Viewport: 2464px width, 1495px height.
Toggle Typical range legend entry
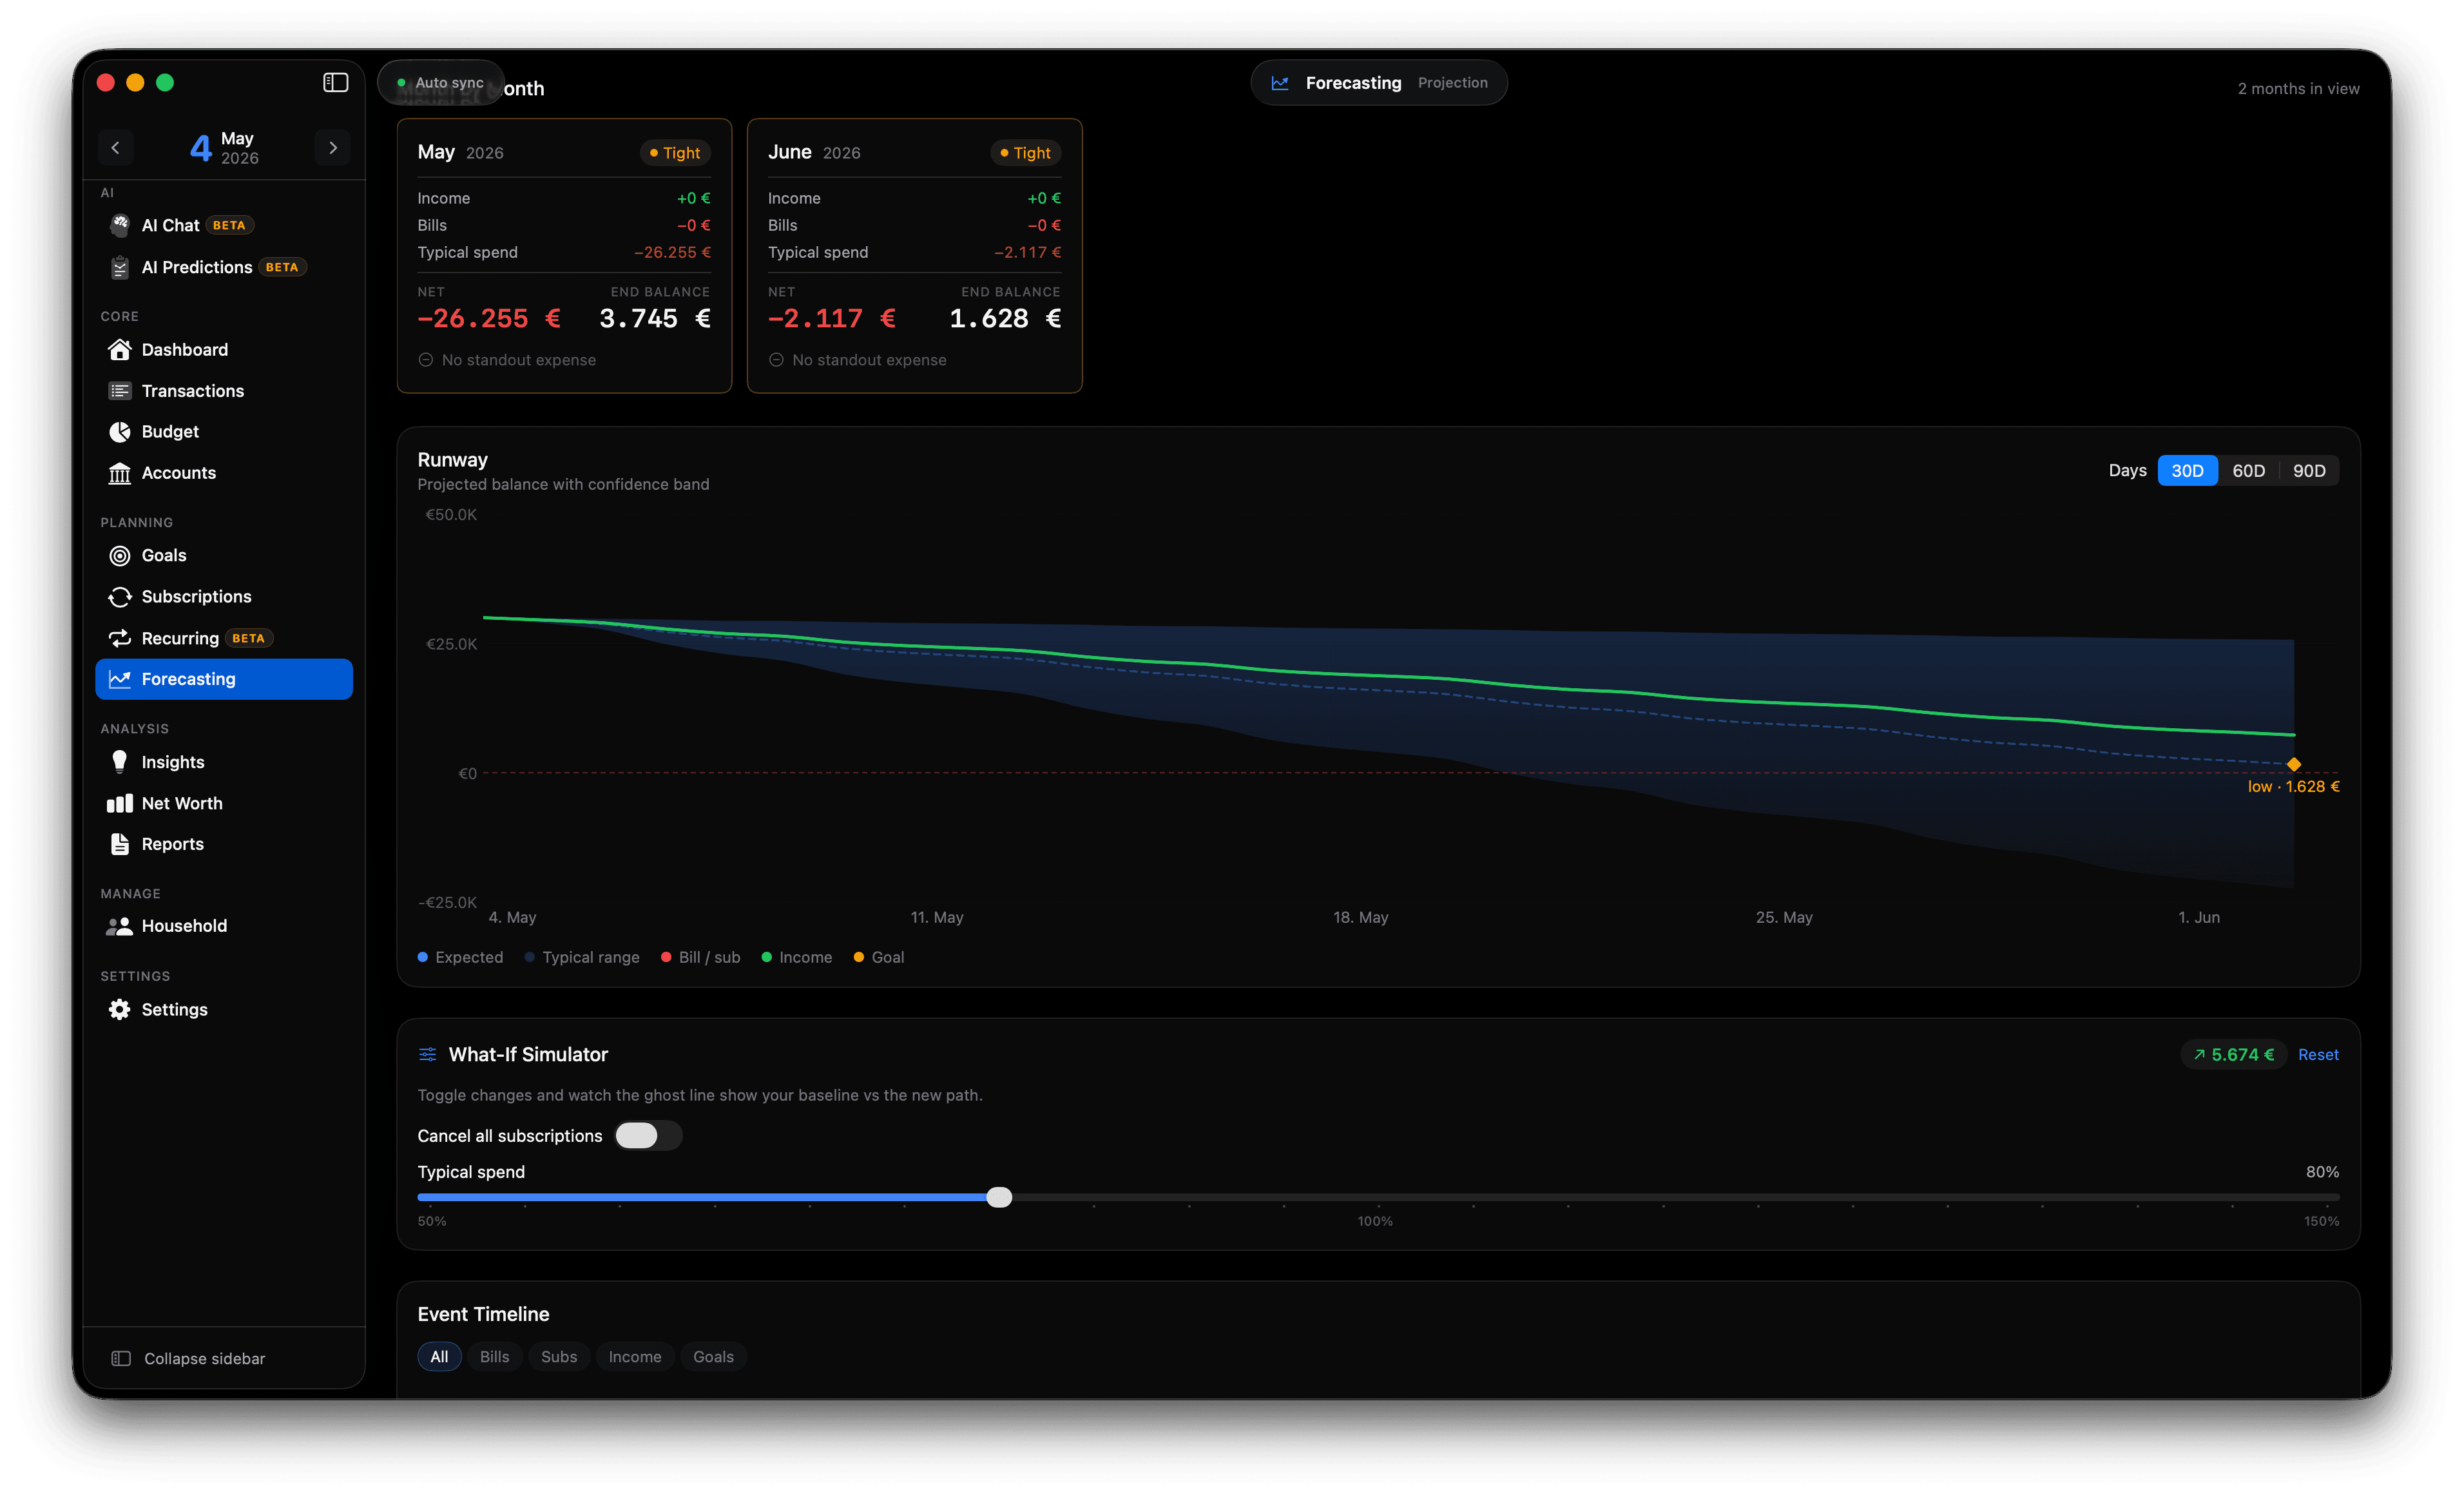point(582,957)
